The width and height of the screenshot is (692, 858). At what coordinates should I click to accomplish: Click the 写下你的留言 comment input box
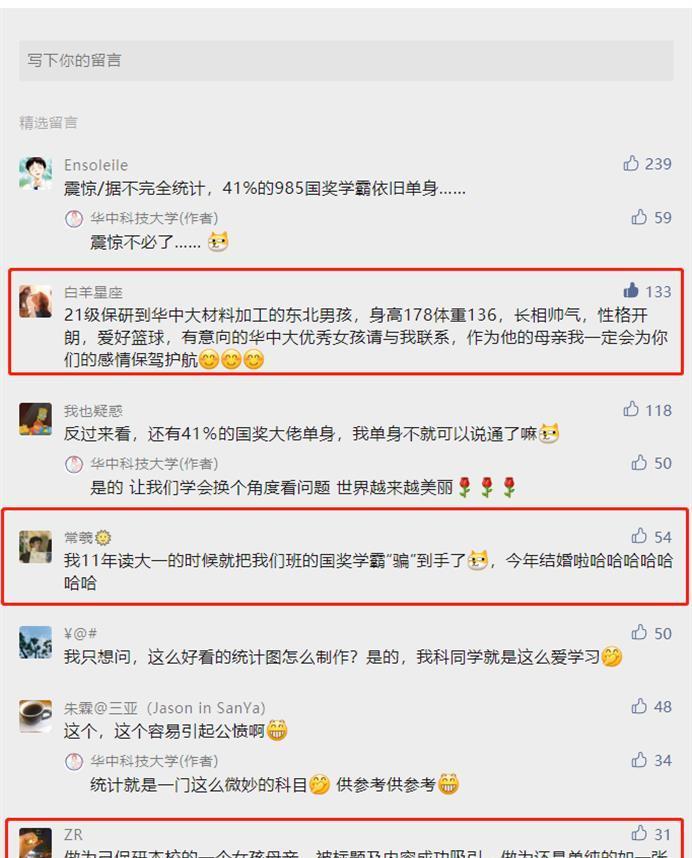point(346,60)
